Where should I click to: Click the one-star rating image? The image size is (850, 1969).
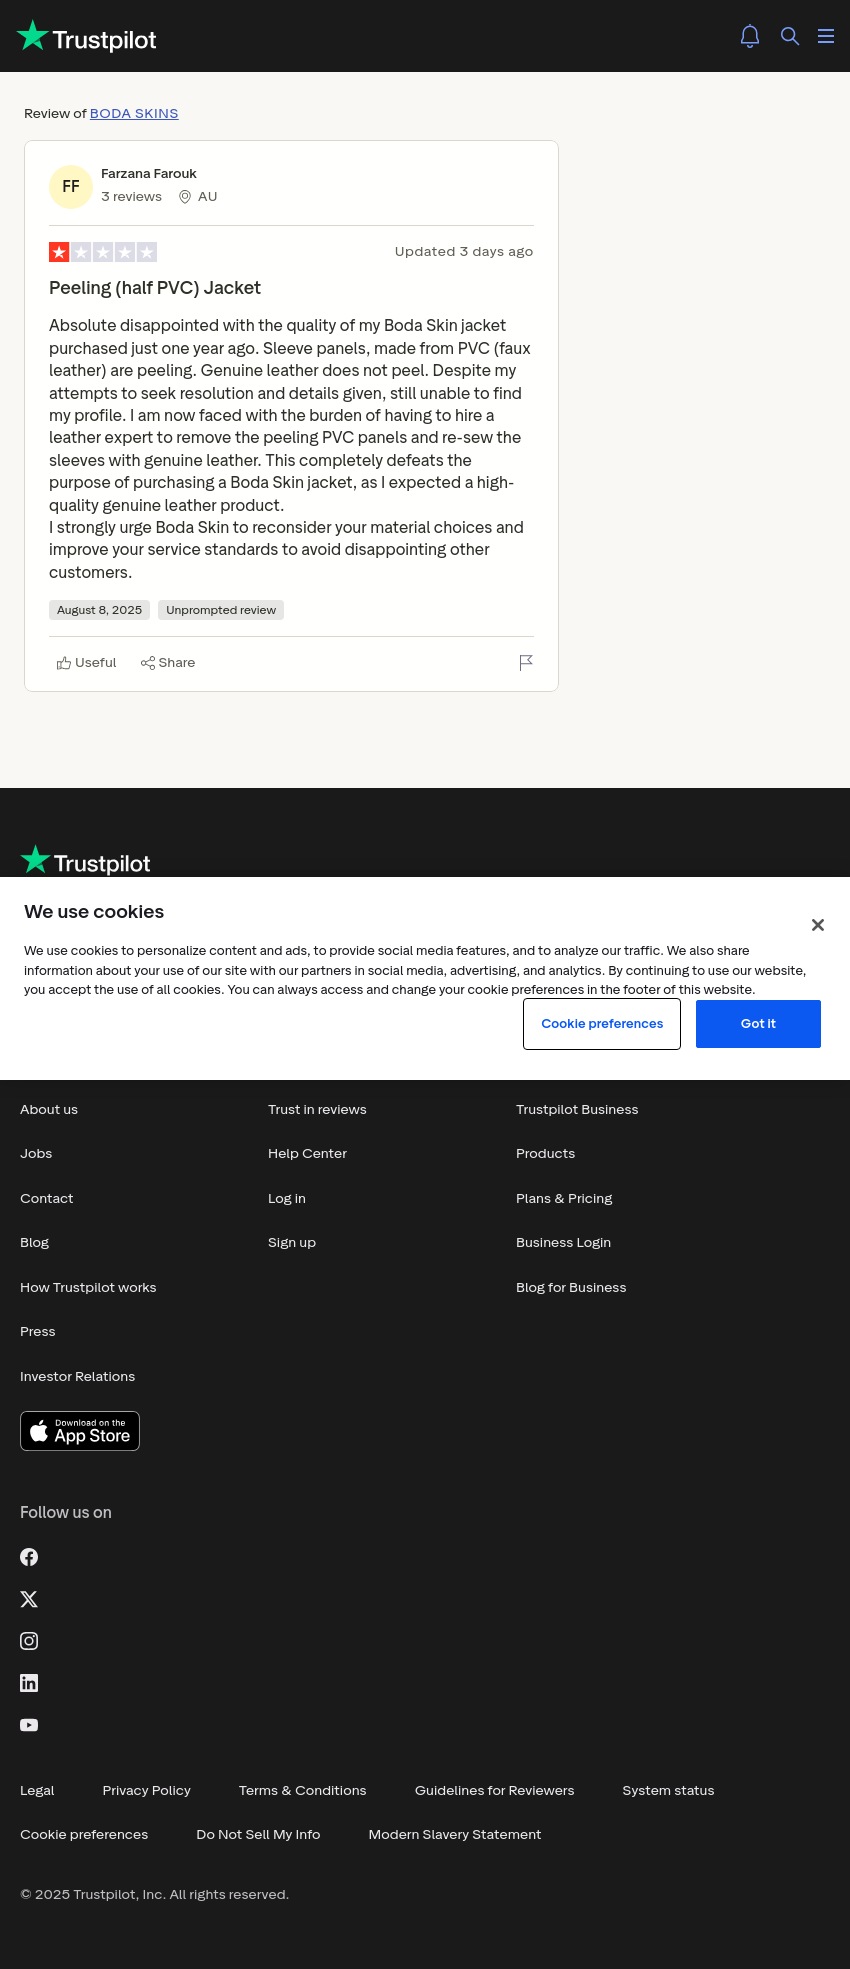tap(103, 252)
